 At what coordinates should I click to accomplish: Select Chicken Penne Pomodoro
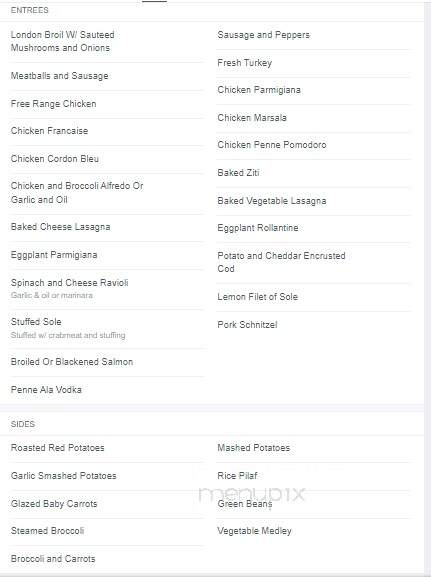point(272,145)
